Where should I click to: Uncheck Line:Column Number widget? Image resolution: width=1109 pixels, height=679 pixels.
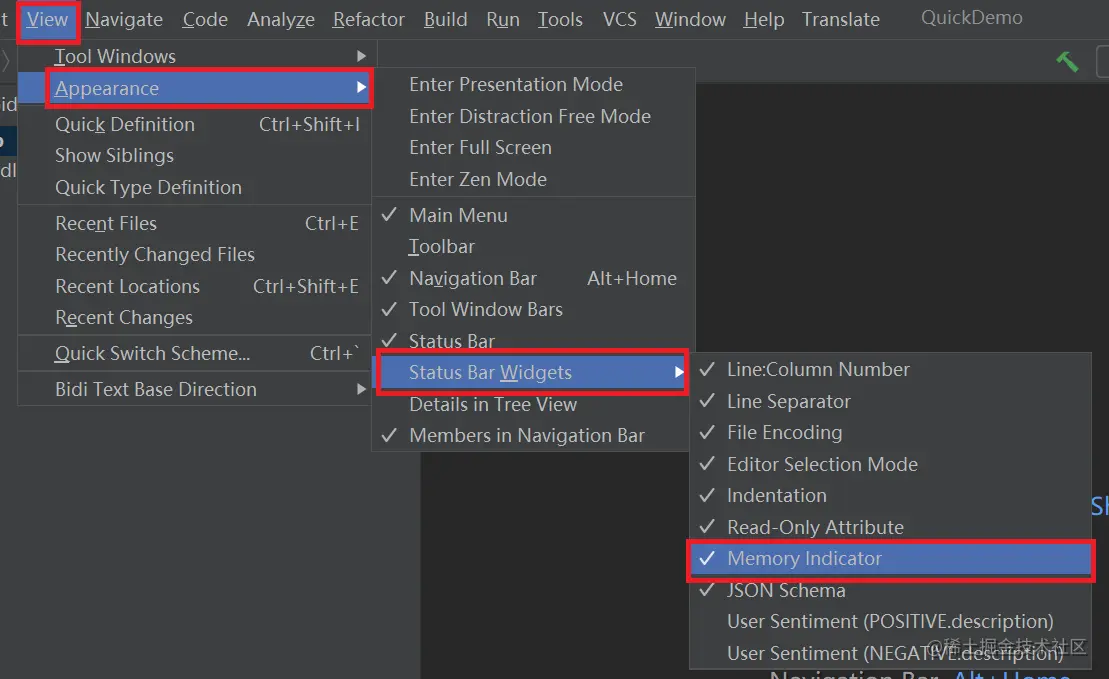pos(817,369)
